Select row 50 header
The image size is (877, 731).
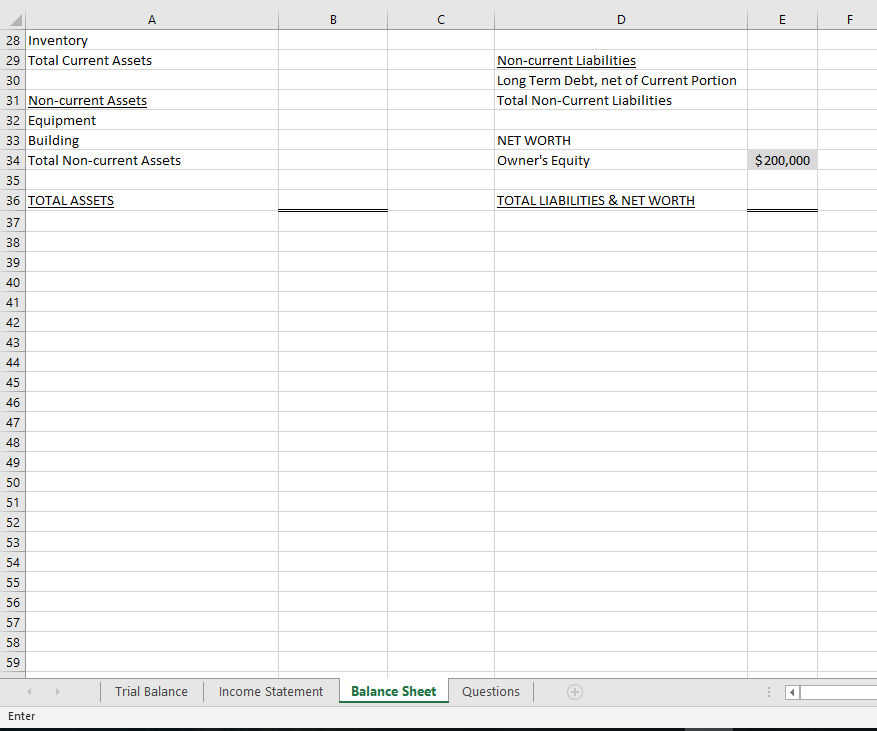click(x=13, y=482)
